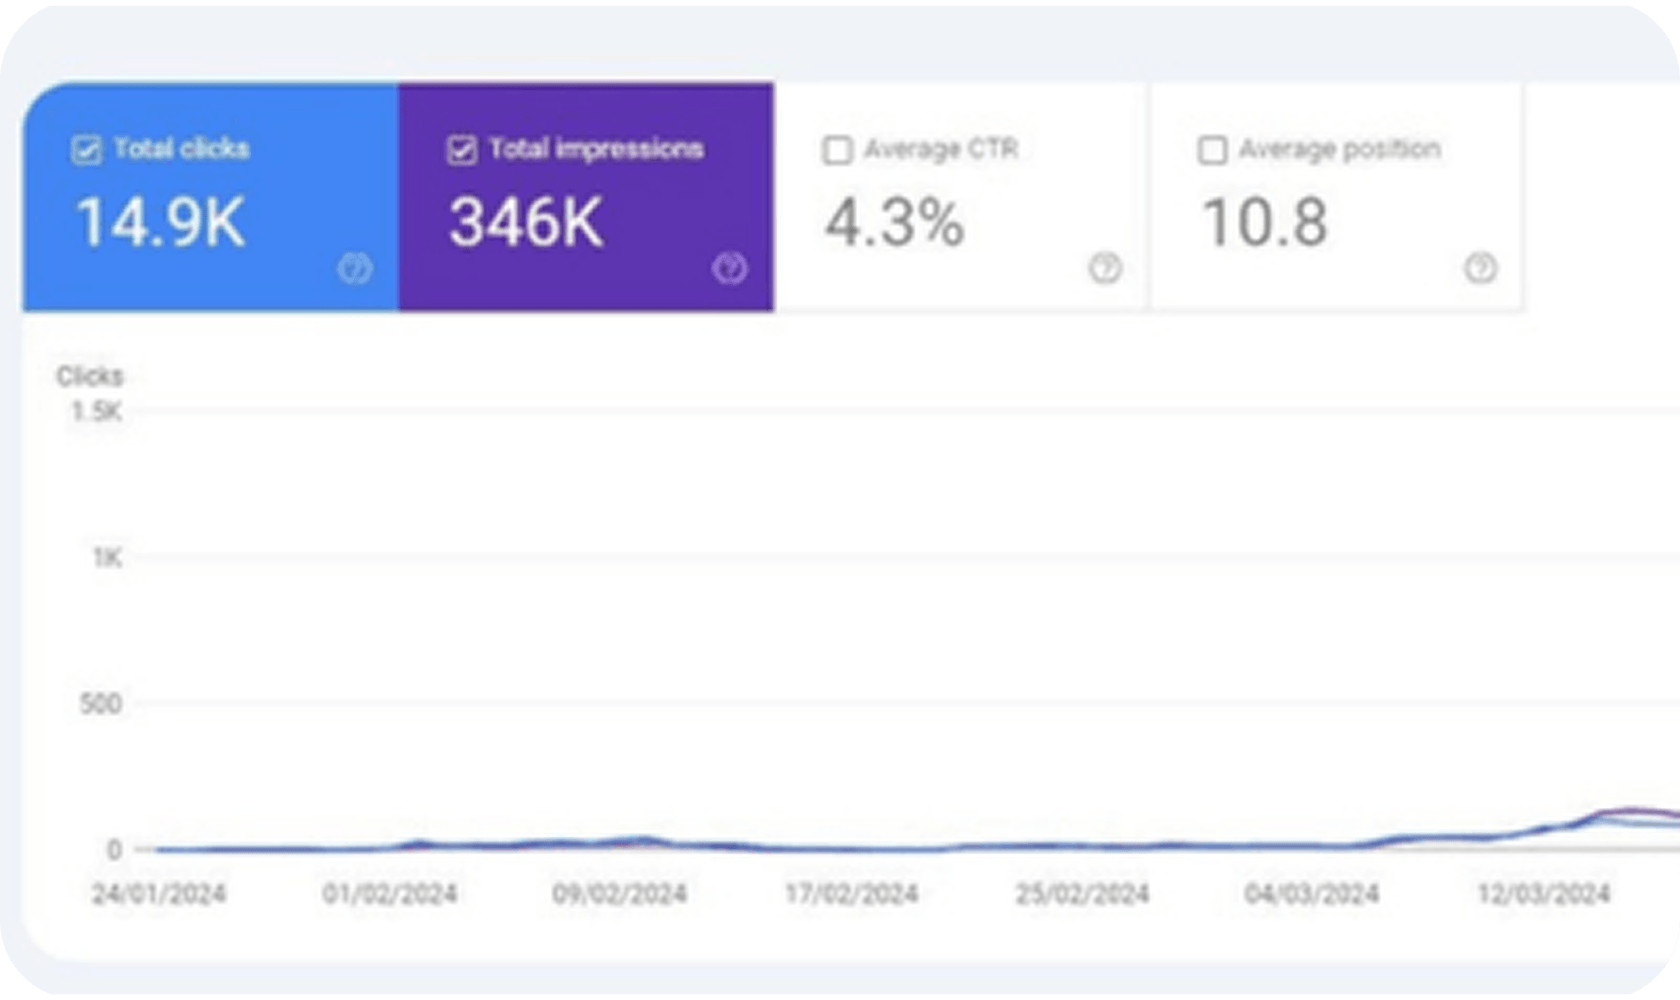Viewport: 1680px width, 1000px height.
Task: Open help icon in Total impressions card
Action: click(x=729, y=268)
